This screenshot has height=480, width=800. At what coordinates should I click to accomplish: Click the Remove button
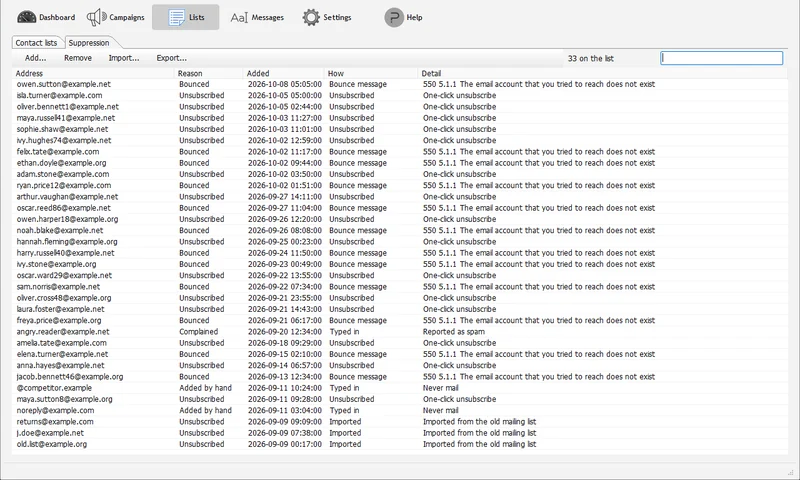78,58
